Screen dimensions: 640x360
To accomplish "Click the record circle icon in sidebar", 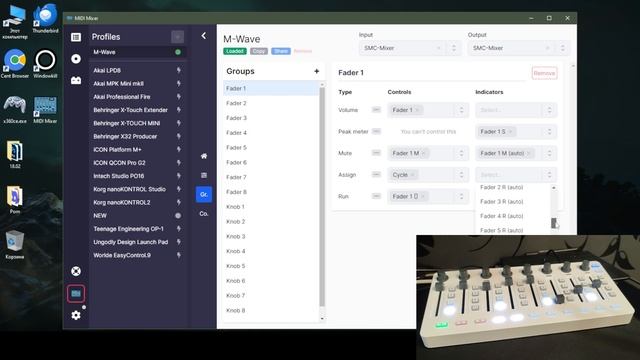I will pos(76,59).
